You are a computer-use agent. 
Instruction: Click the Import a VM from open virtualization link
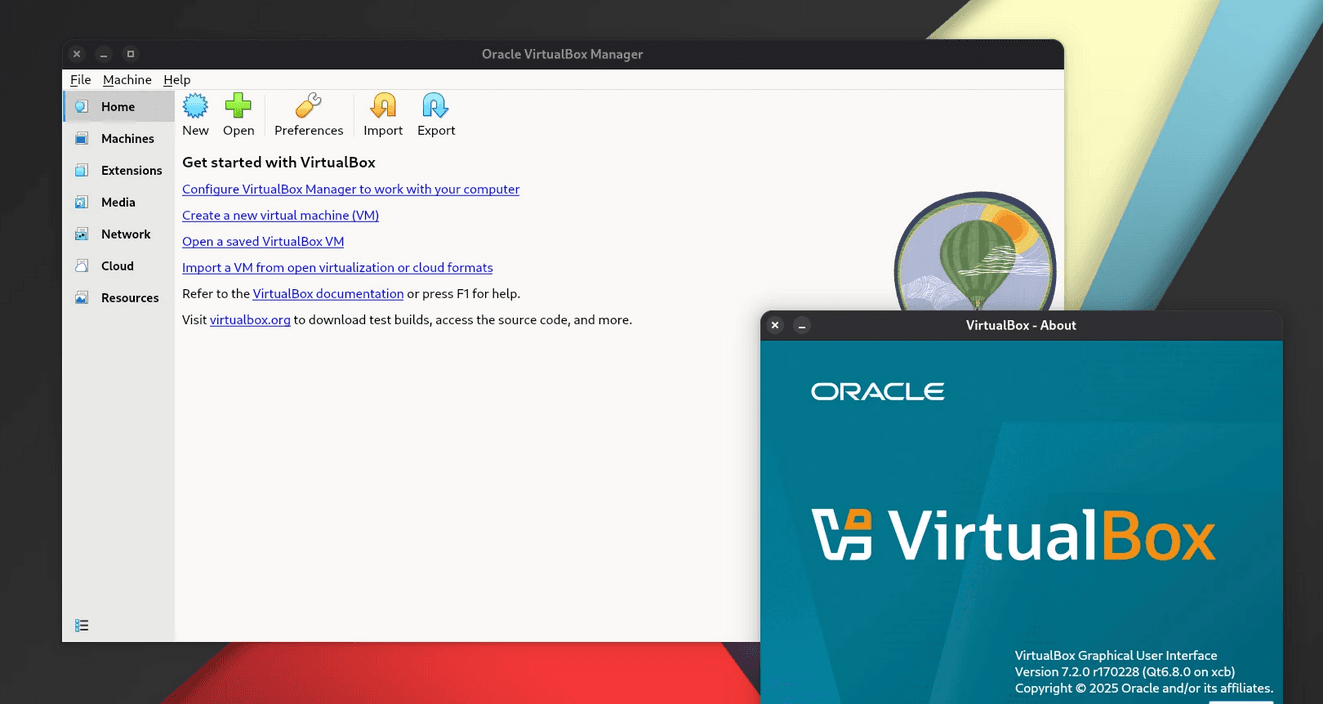337,267
